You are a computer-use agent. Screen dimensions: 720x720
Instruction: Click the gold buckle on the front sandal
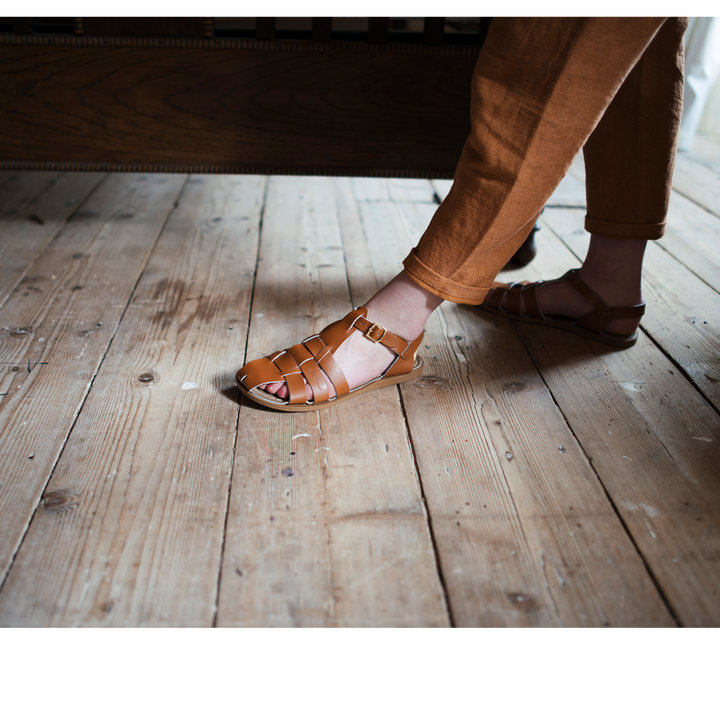375,331
